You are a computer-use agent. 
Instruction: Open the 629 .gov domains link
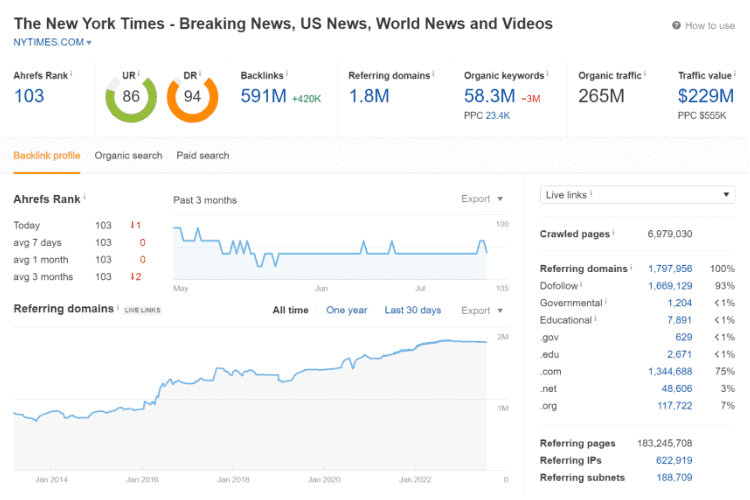pyautogui.click(x=684, y=337)
